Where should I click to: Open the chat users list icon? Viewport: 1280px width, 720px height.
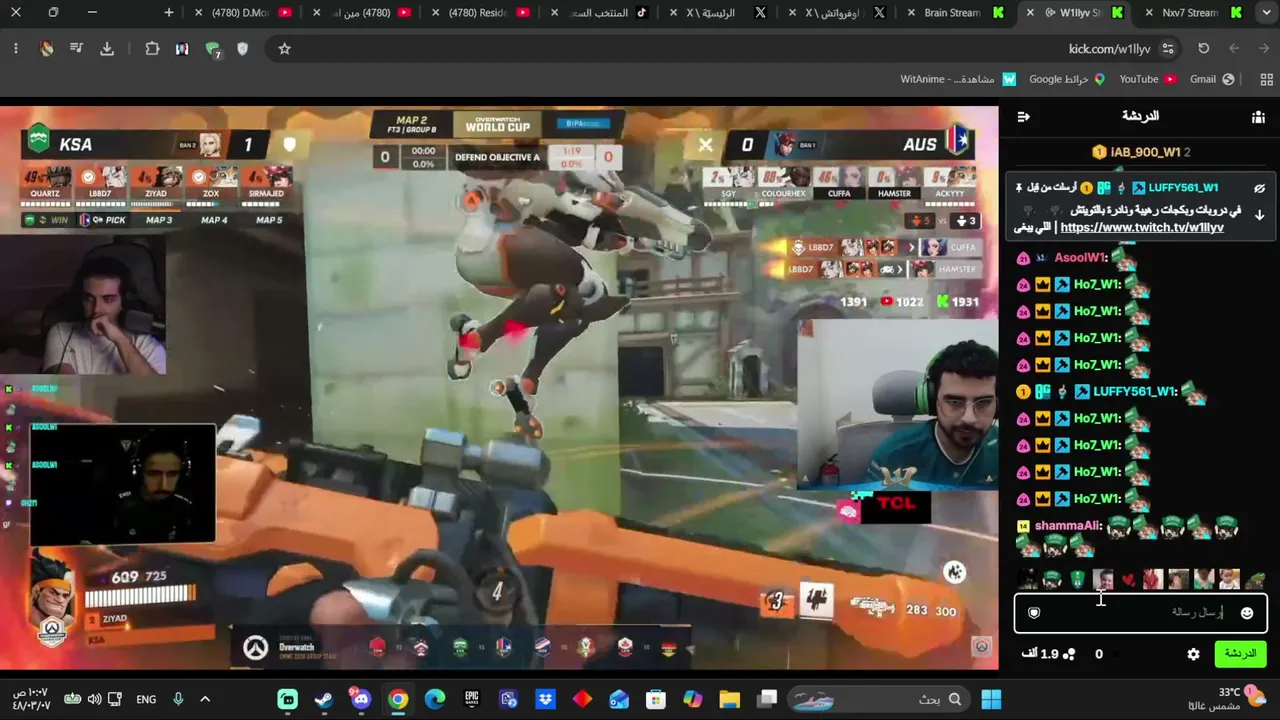[x=1258, y=117]
